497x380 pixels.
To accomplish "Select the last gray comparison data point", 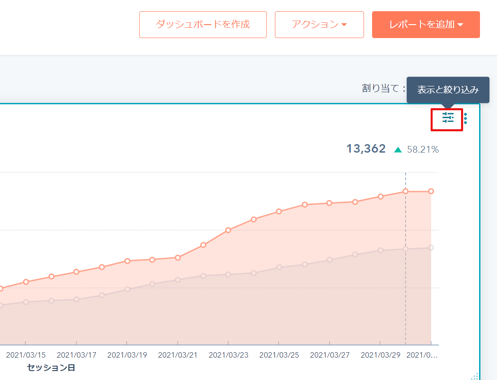I will [x=431, y=248].
